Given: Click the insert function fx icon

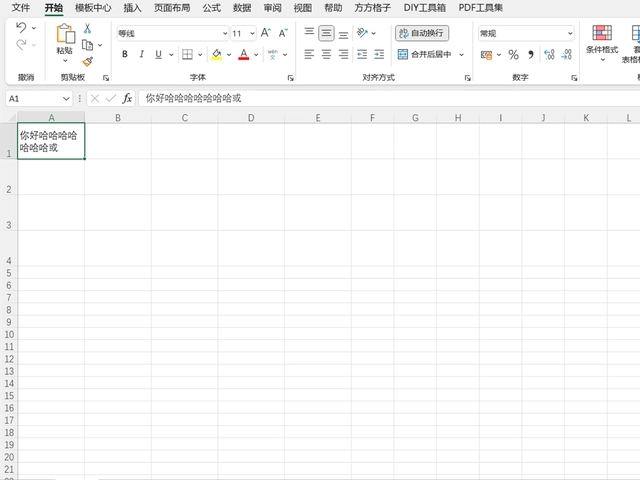Looking at the screenshot, I should [x=127, y=98].
